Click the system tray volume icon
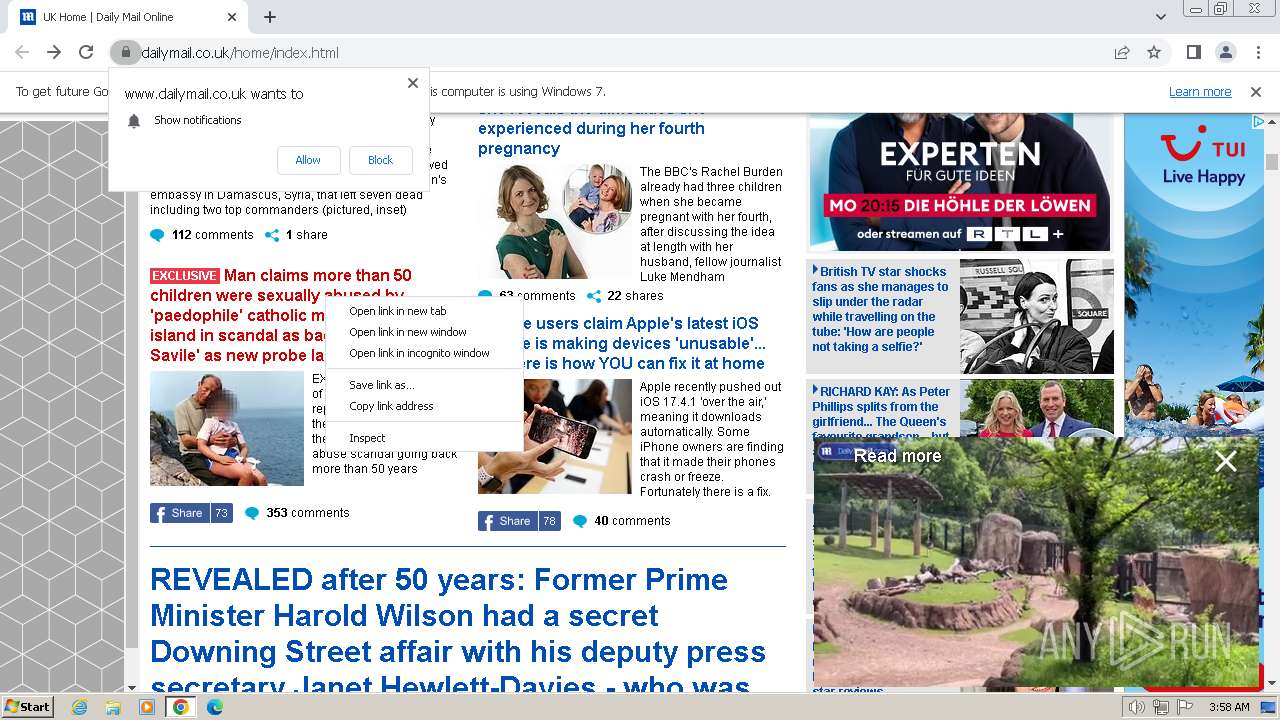This screenshot has width=1280, height=720. 1137,707
